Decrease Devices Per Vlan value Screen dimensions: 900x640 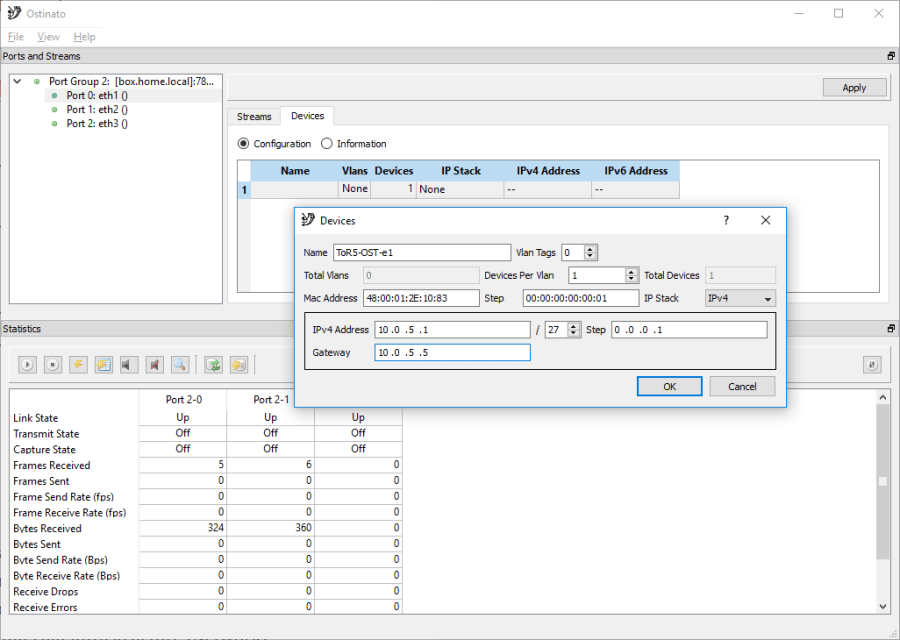pyautogui.click(x=631, y=278)
